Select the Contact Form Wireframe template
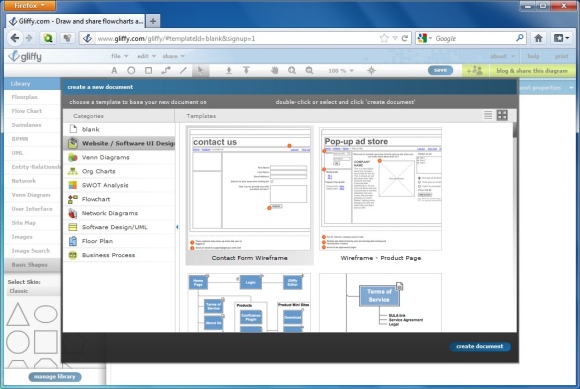The height and width of the screenshot is (389, 580). (250, 195)
